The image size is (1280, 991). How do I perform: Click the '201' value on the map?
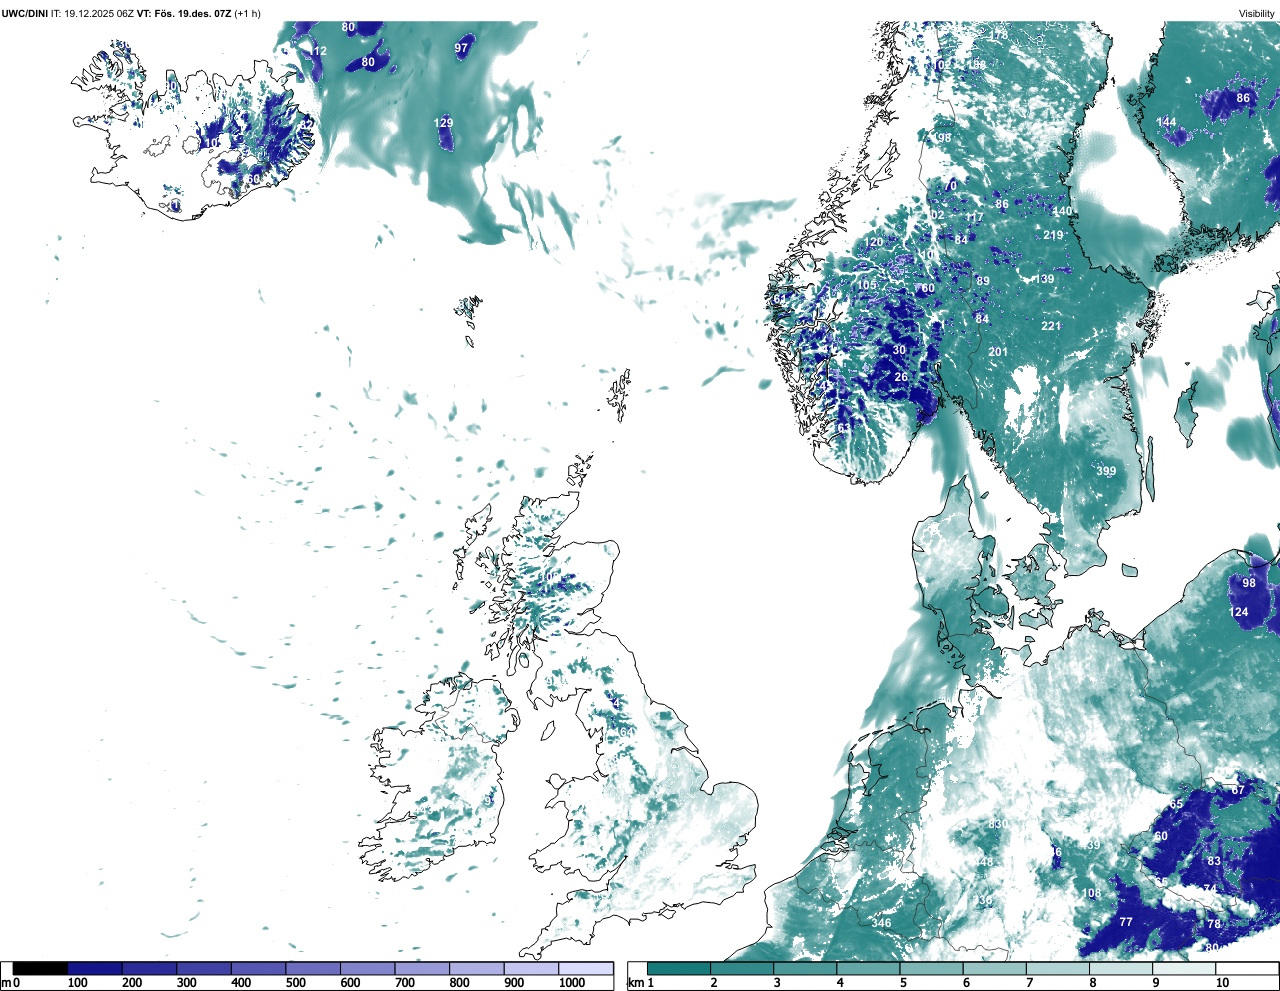click(x=998, y=352)
